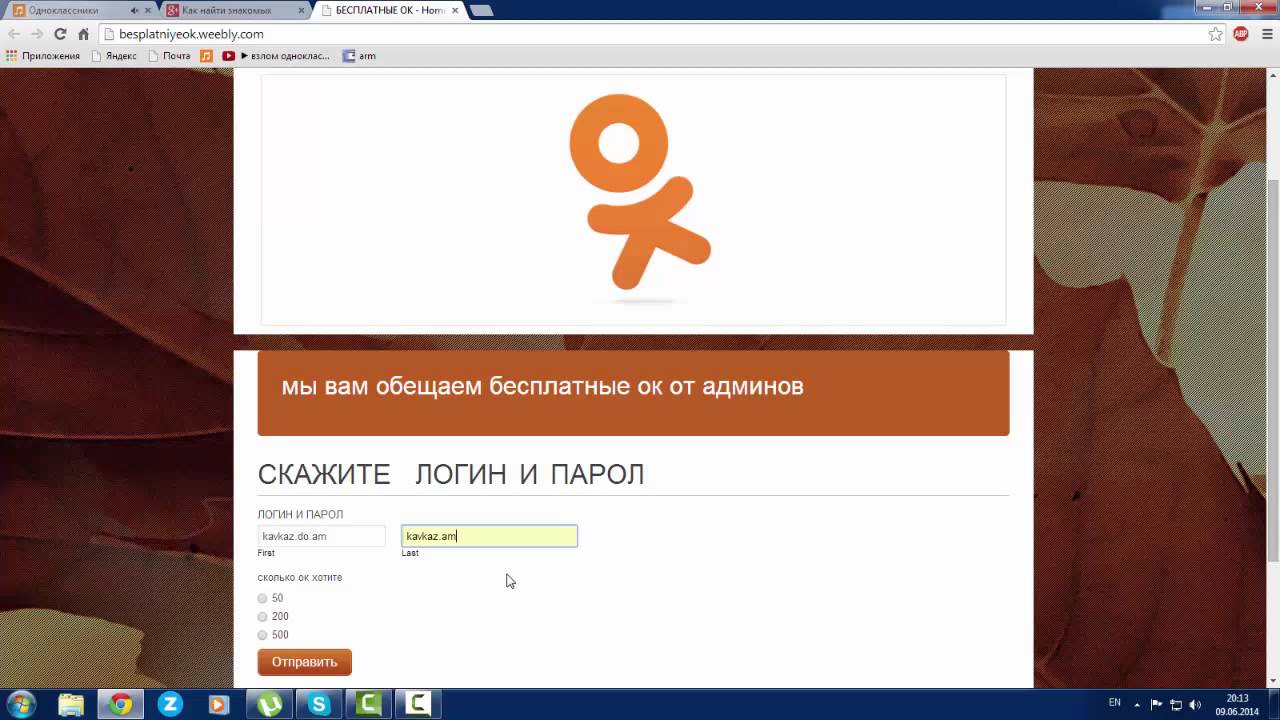Close the БЕСПЛАТНЫЕ ОК tab
The width and height of the screenshot is (1280, 720).
pyautogui.click(x=455, y=10)
